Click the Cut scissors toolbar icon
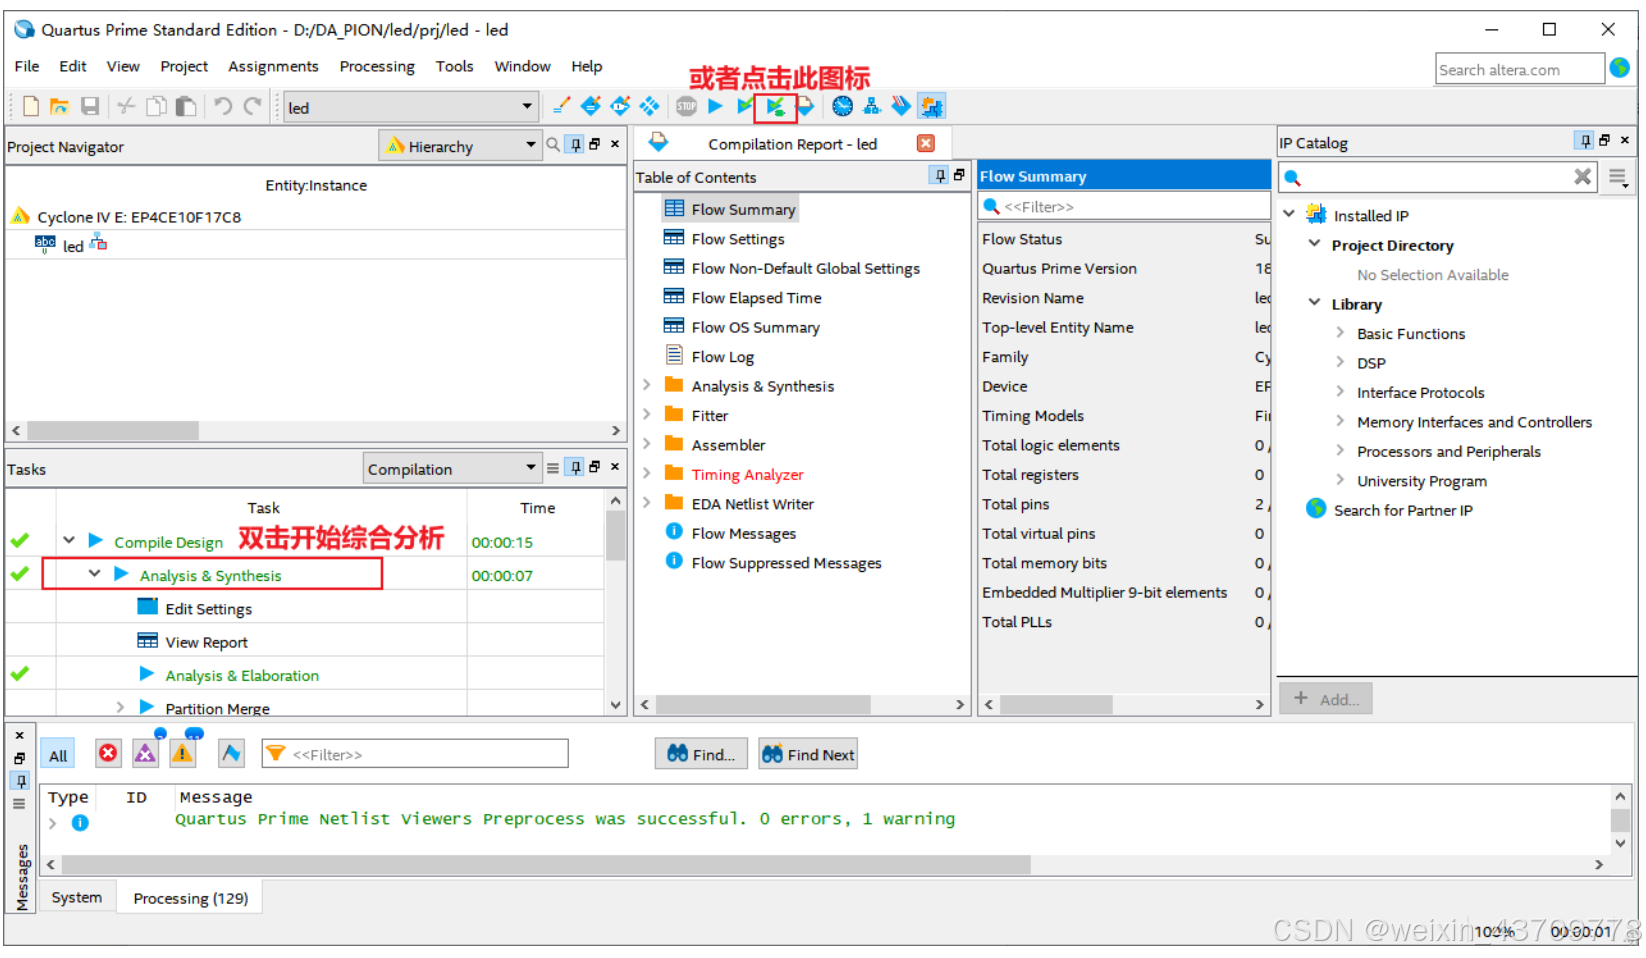Screen dimensions: 1646x958 click(126, 106)
